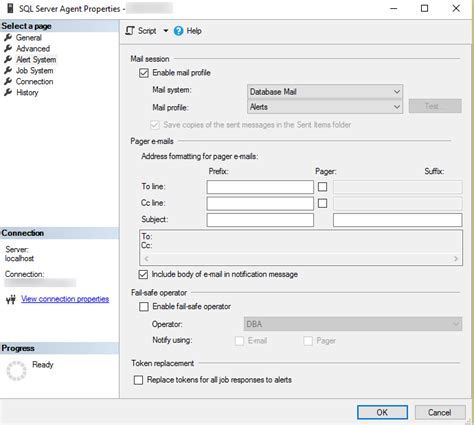Maximize the properties window
The width and height of the screenshot is (474, 425).
click(424, 9)
